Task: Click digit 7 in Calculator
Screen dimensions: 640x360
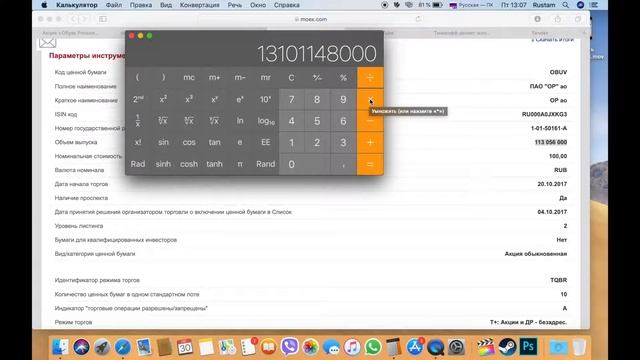Action: click(291, 100)
